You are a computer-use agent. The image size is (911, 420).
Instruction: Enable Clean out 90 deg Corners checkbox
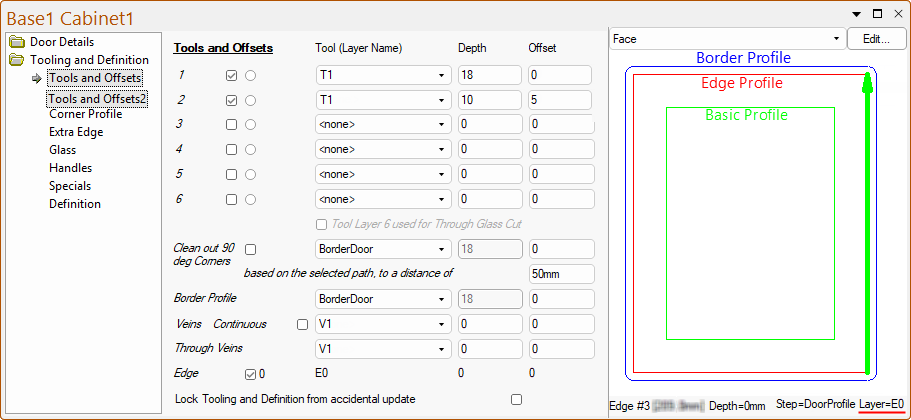click(250, 249)
